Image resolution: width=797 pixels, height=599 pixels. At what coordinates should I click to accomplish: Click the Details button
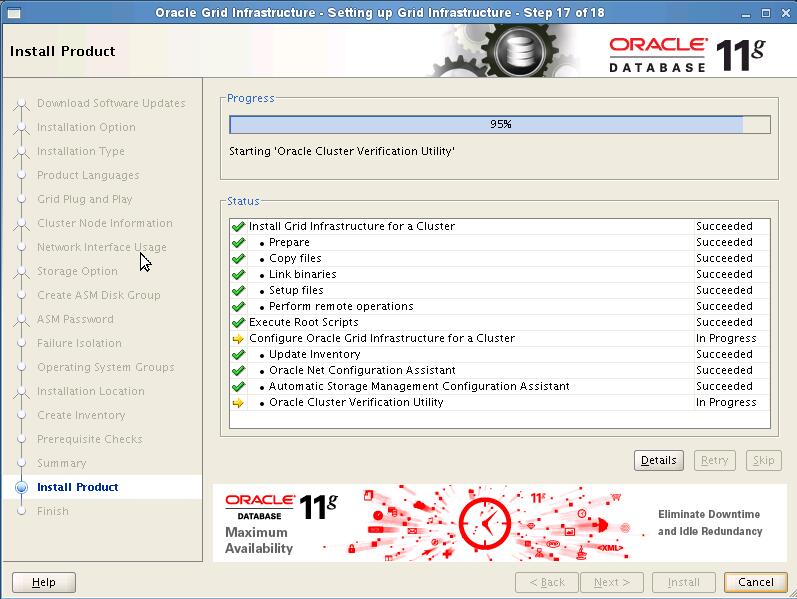click(658, 460)
